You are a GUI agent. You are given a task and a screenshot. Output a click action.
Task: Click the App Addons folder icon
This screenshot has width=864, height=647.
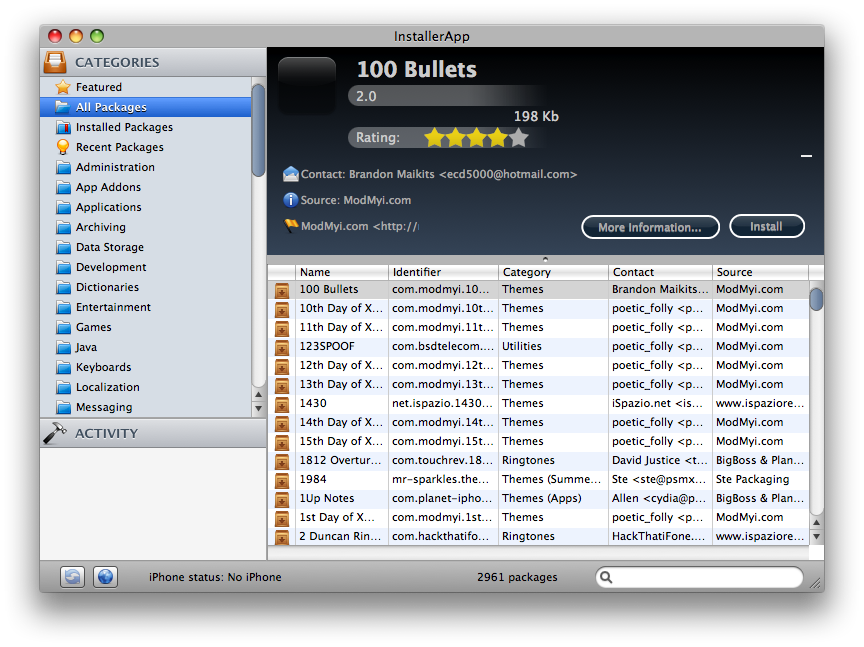pos(63,187)
